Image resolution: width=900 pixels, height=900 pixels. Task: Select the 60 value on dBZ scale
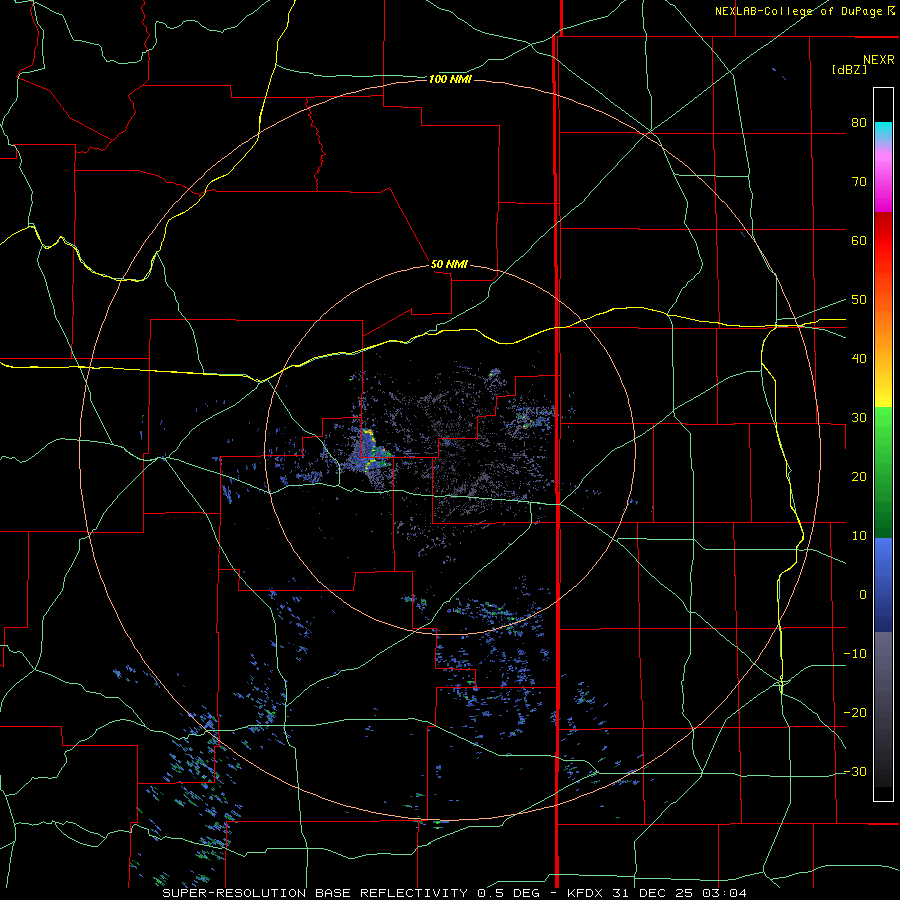[859, 241]
